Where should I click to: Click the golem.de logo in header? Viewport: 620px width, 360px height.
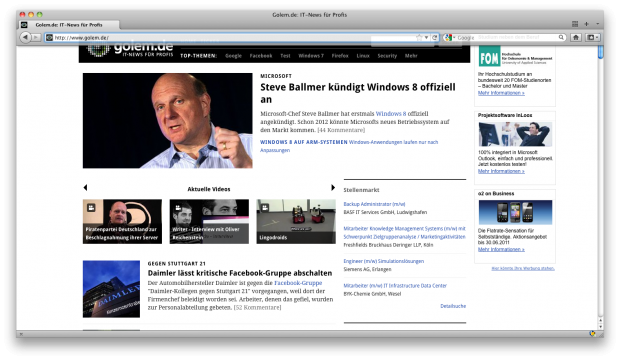[x=130, y=50]
